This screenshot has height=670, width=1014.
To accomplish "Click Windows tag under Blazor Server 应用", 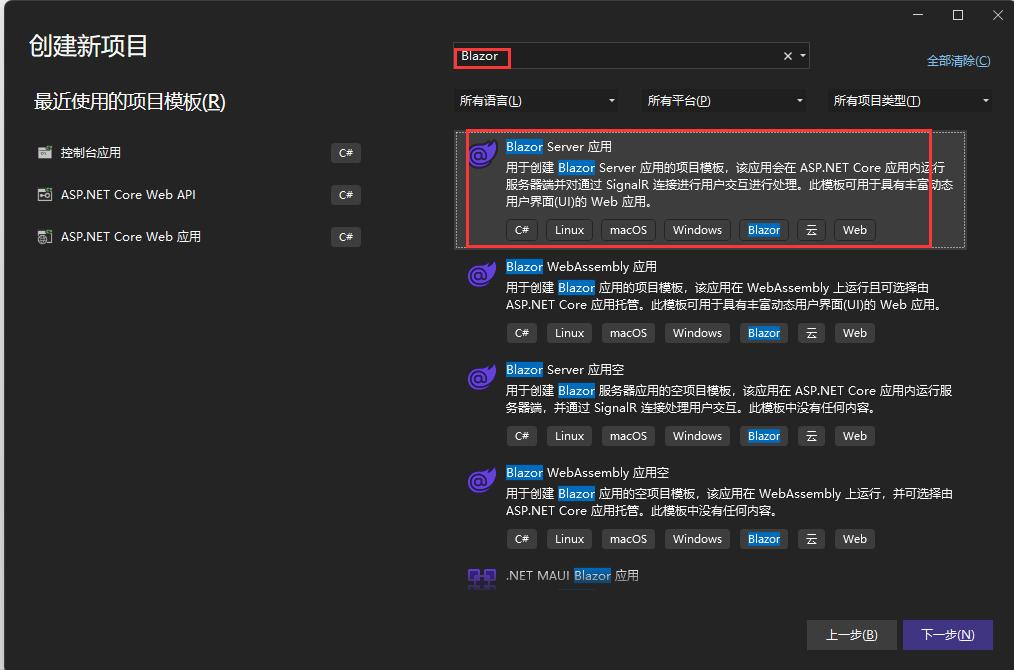I will point(697,230).
